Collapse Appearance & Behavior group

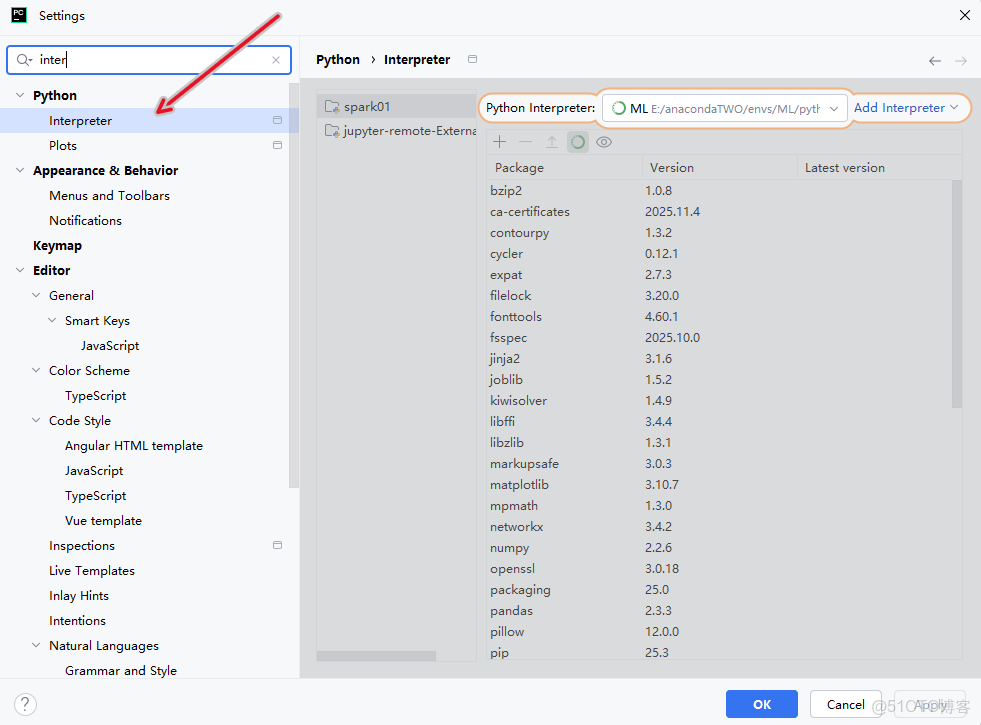(20, 170)
